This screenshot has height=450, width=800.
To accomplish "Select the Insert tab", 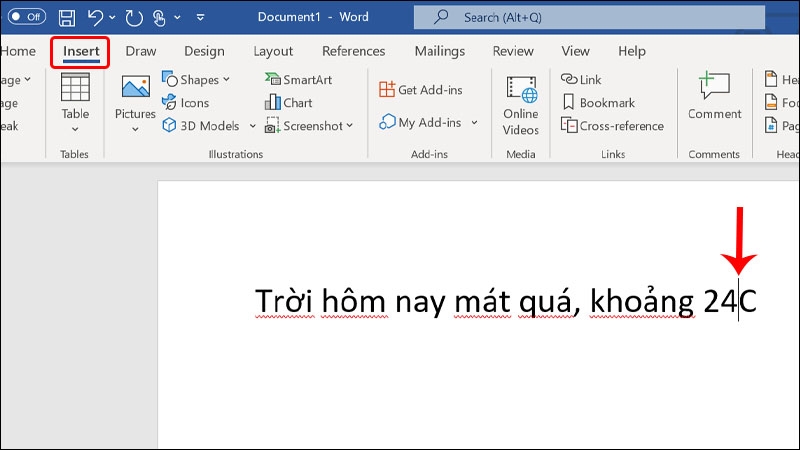I will [81, 52].
